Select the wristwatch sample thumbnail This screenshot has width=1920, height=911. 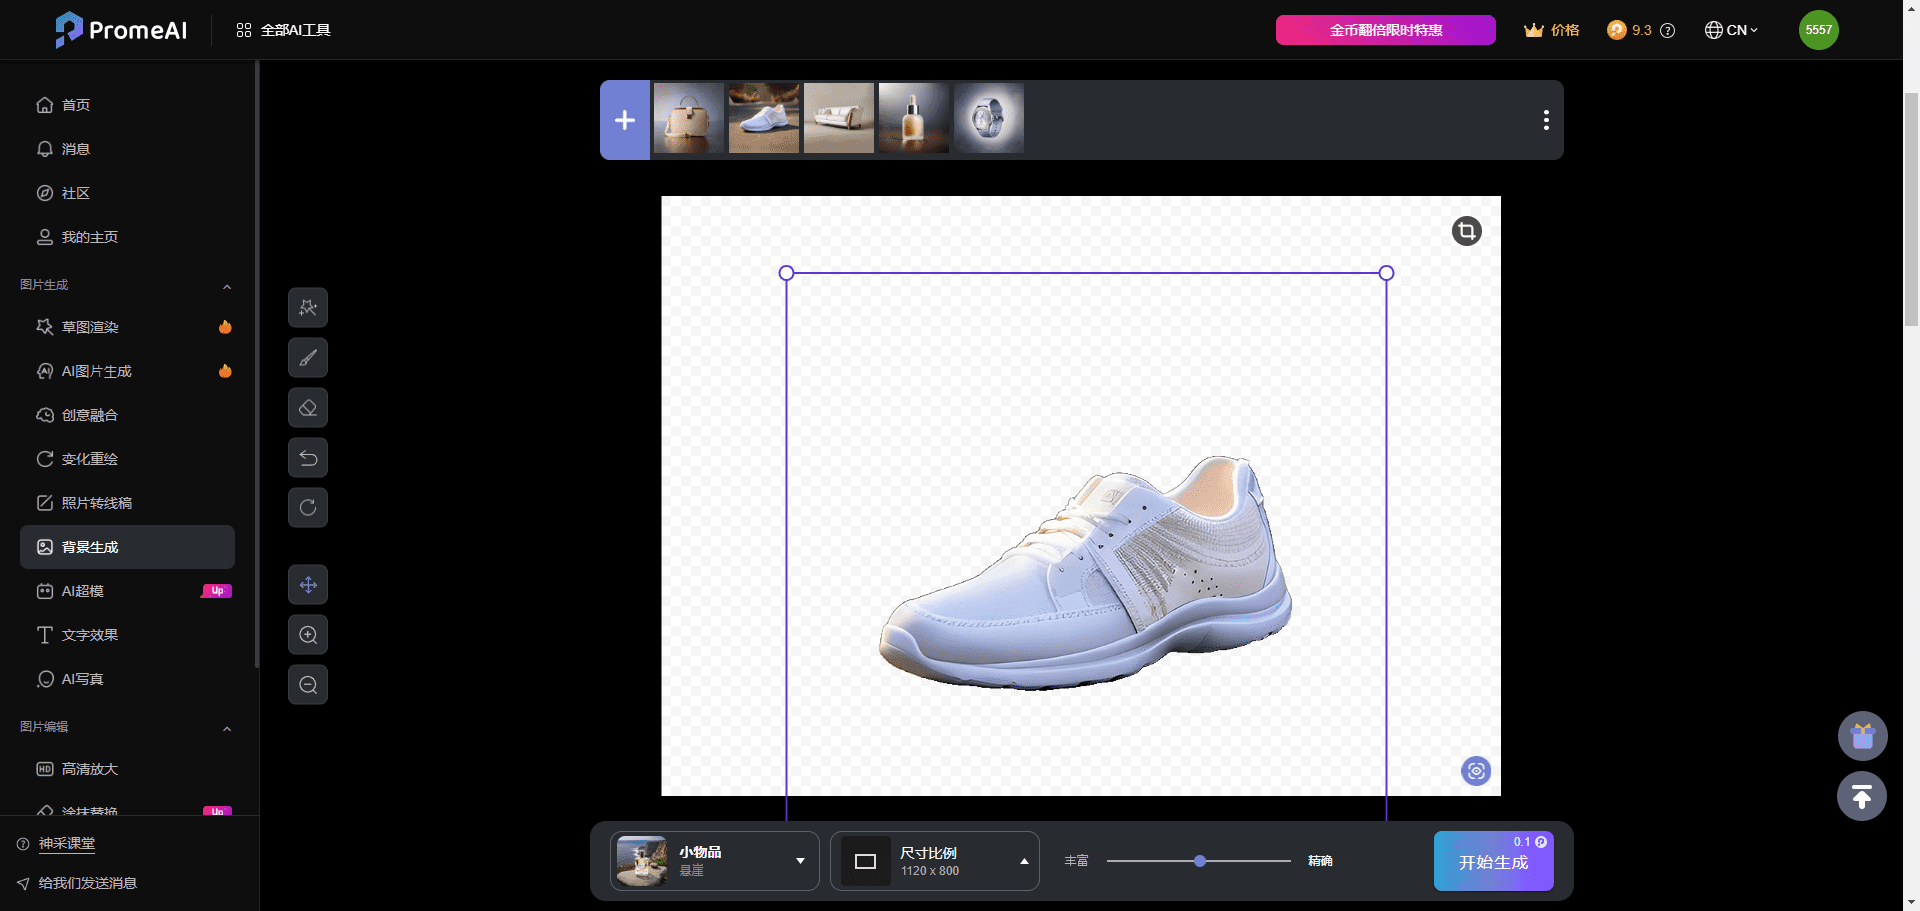[989, 118]
